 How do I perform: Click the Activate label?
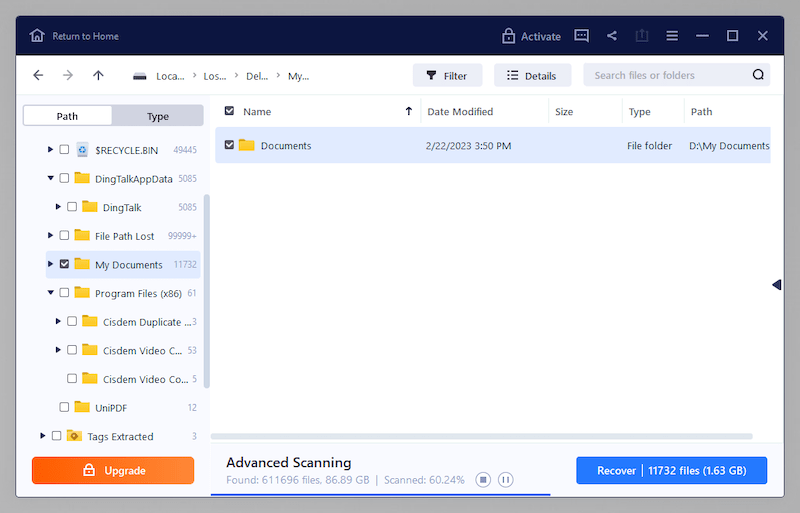(541, 36)
